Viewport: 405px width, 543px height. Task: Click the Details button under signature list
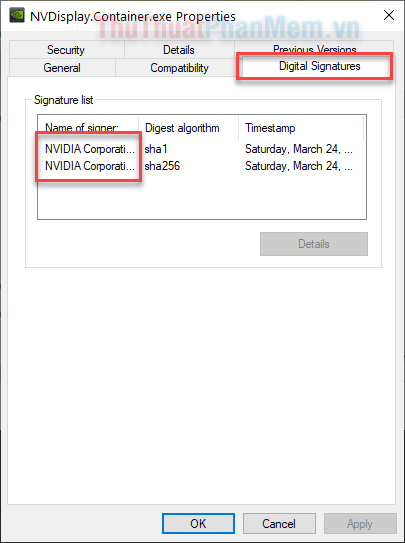tap(314, 244)
